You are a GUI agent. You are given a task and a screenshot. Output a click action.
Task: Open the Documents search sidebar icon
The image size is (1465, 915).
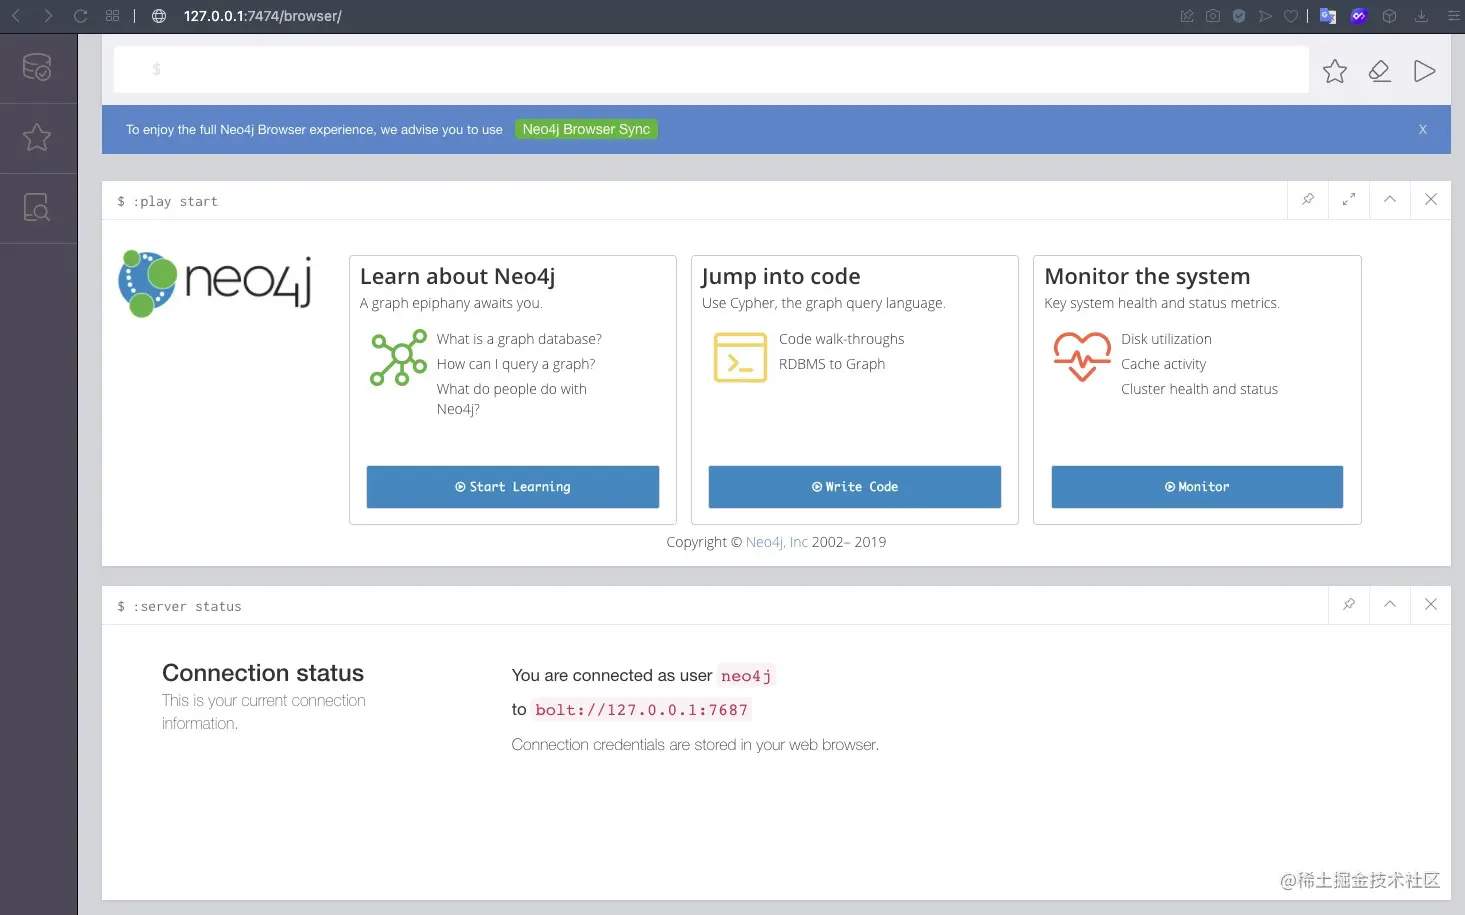pyautogui.click(x=37, y=207)
